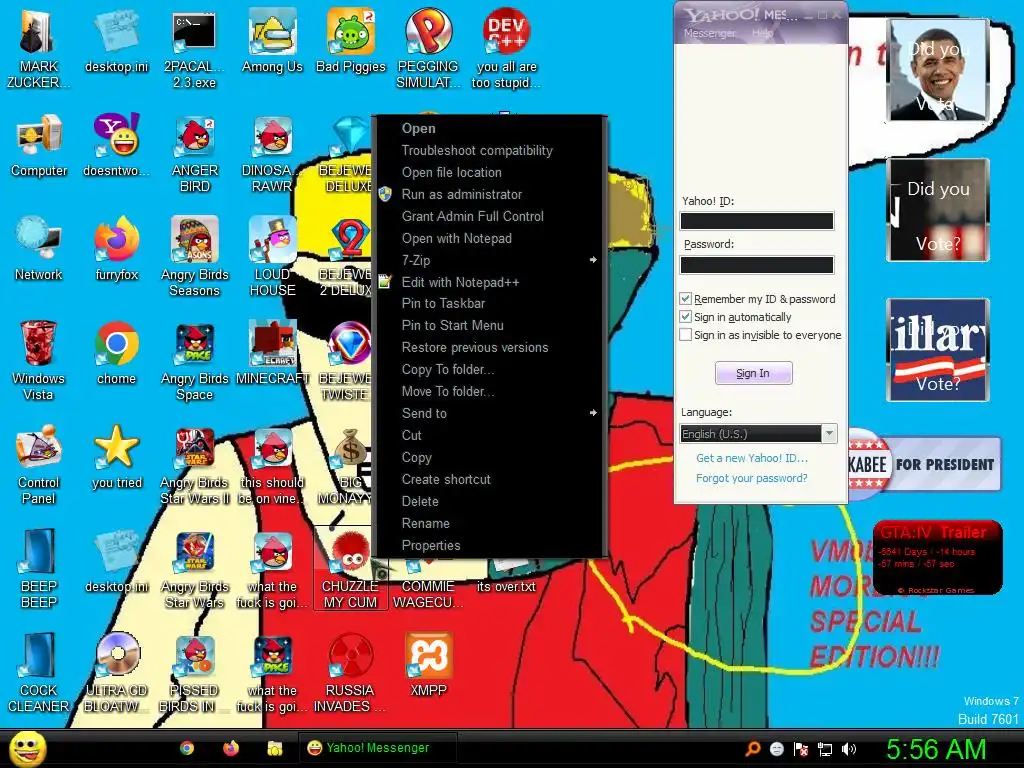Open the Language dropdown in Yahoo Messenger
This screenshot has height=768, width=1024.
tap(758, 434)
